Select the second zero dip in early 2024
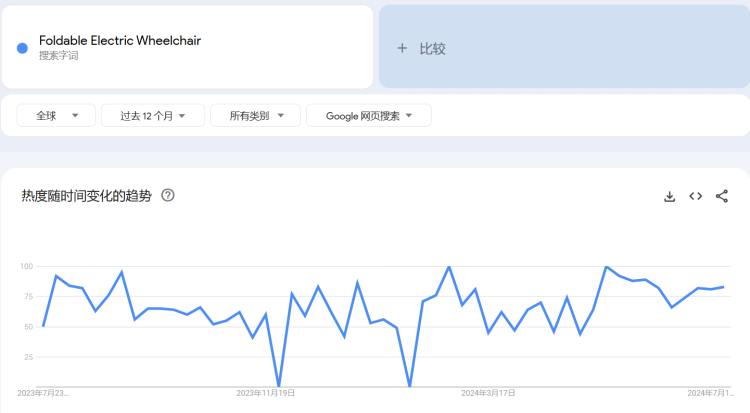 [x=410, y=386]
